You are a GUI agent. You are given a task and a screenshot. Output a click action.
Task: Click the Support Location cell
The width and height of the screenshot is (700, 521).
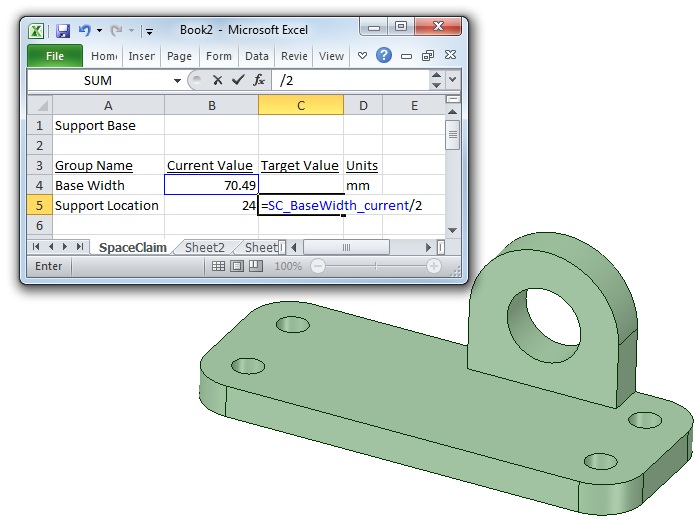tap(108, 205)
